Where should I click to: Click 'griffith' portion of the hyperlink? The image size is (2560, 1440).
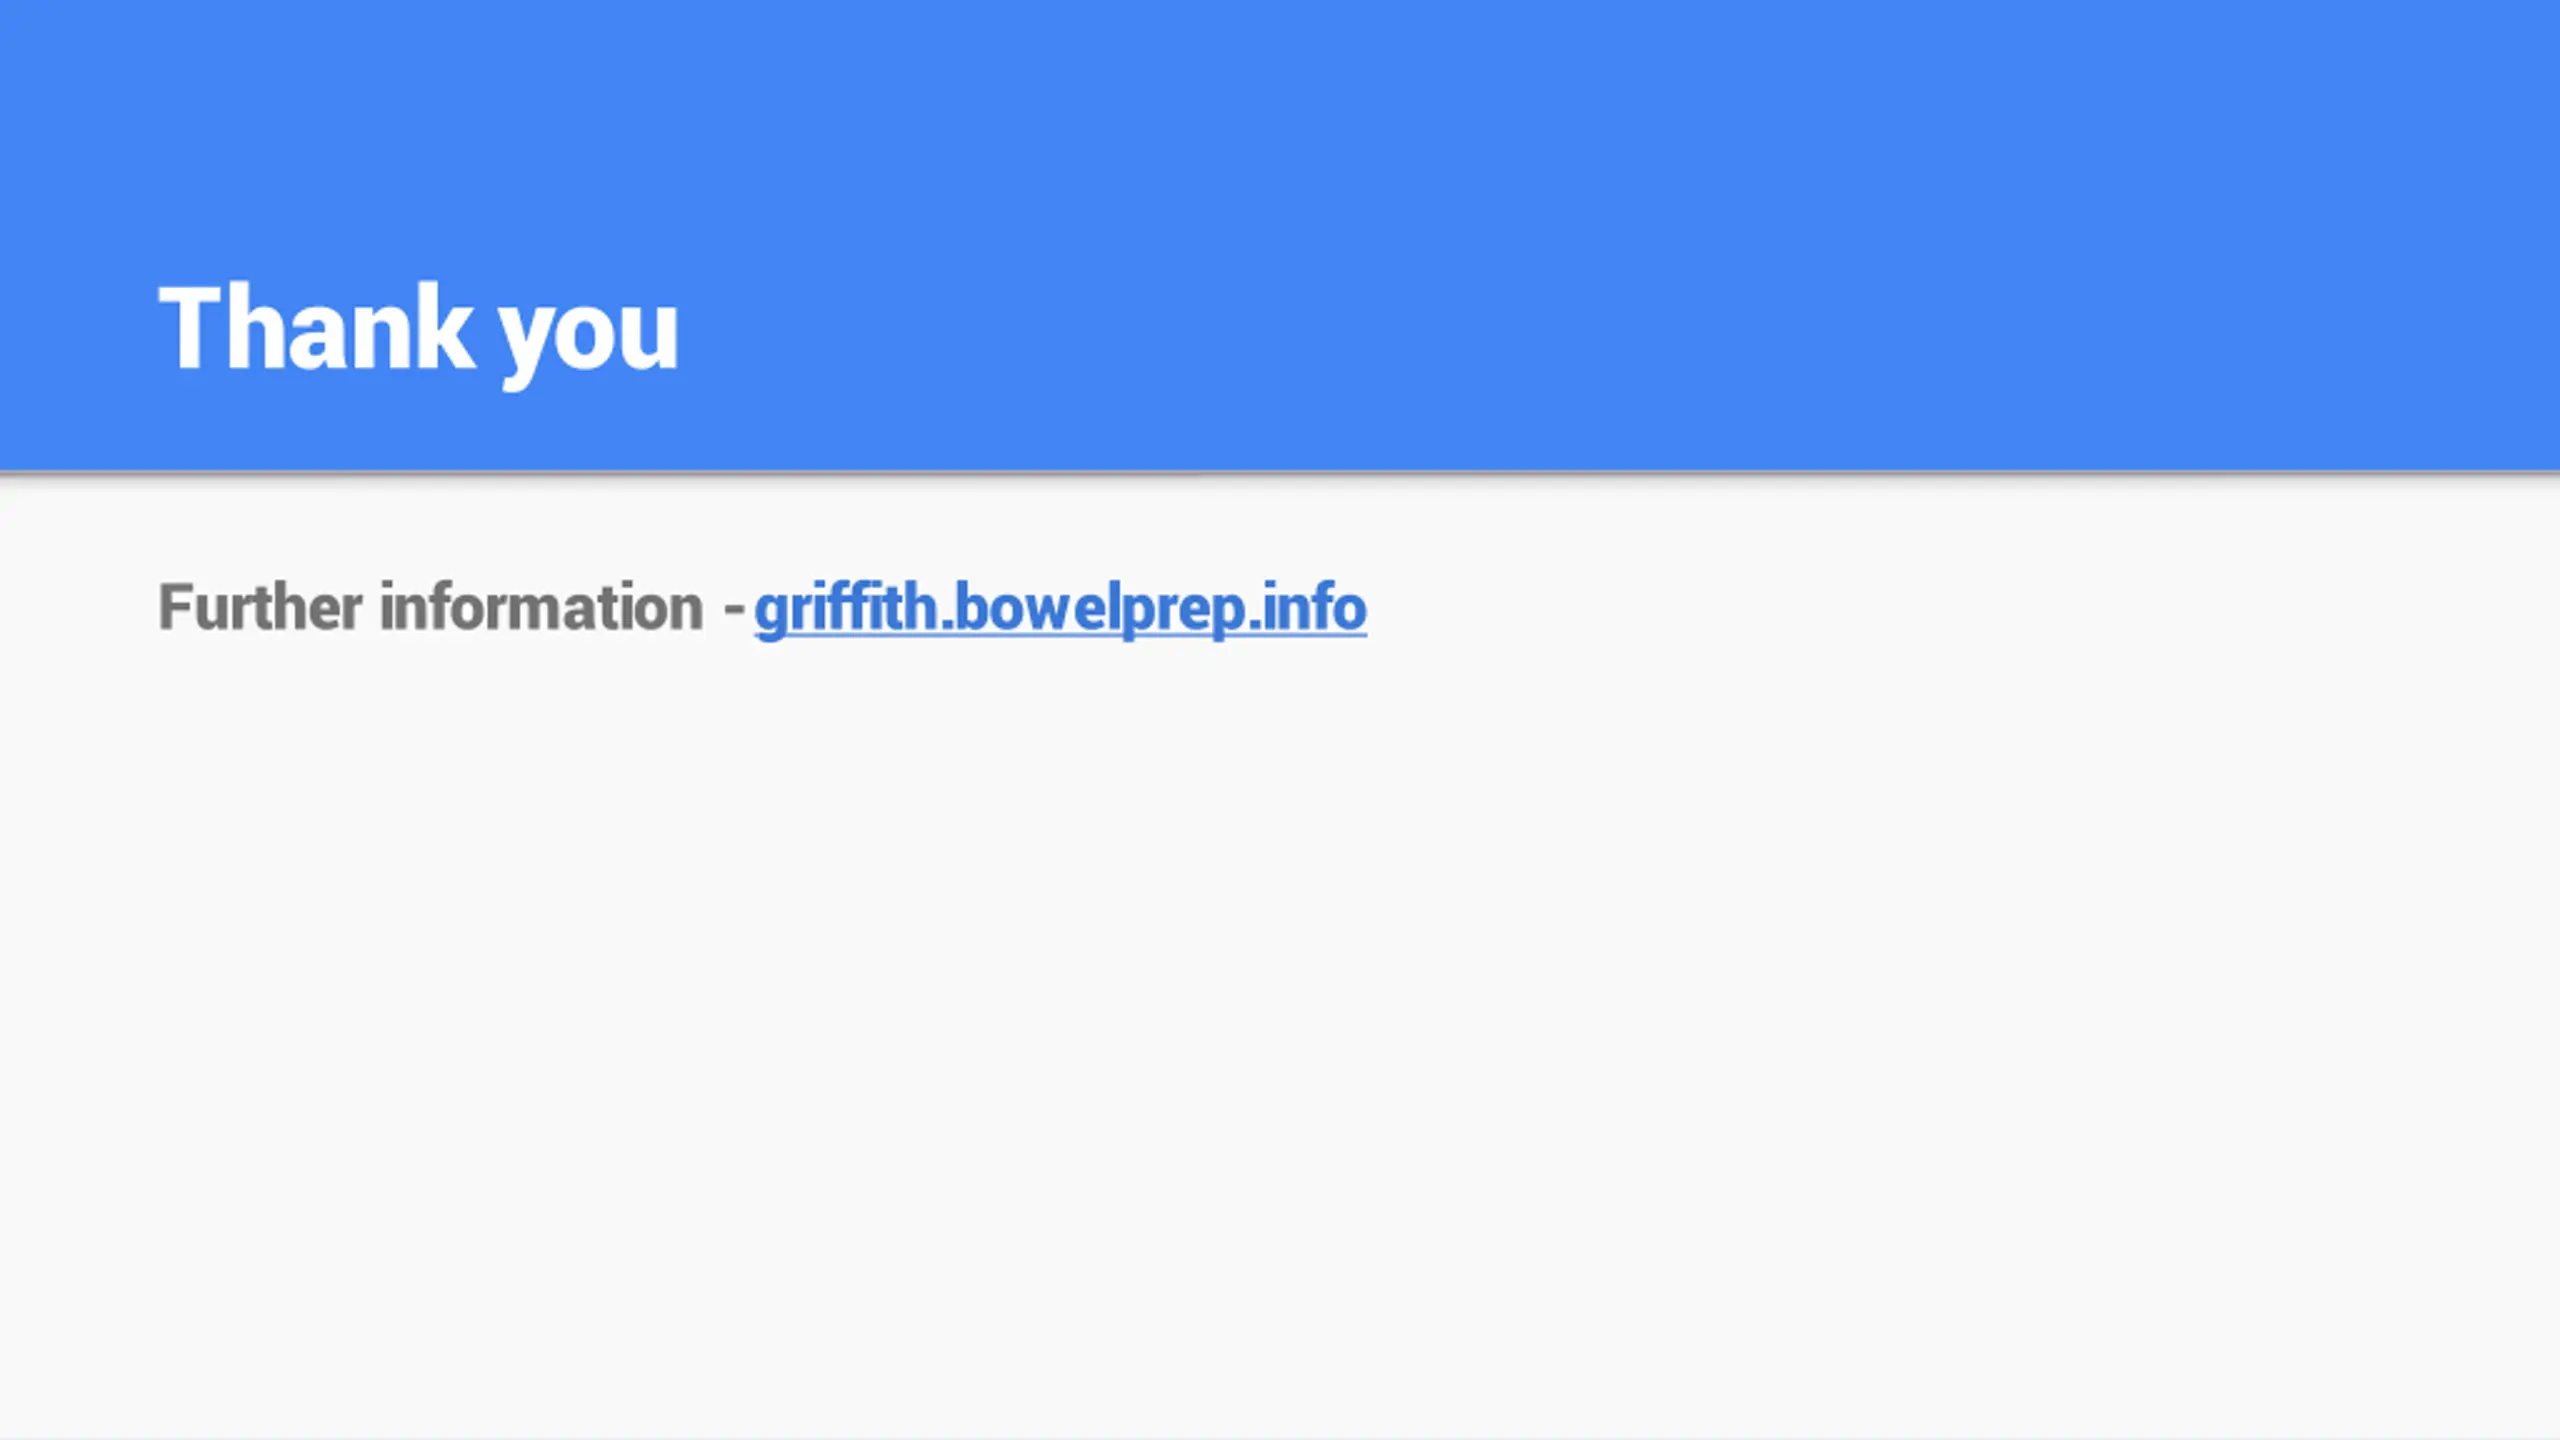845,608
